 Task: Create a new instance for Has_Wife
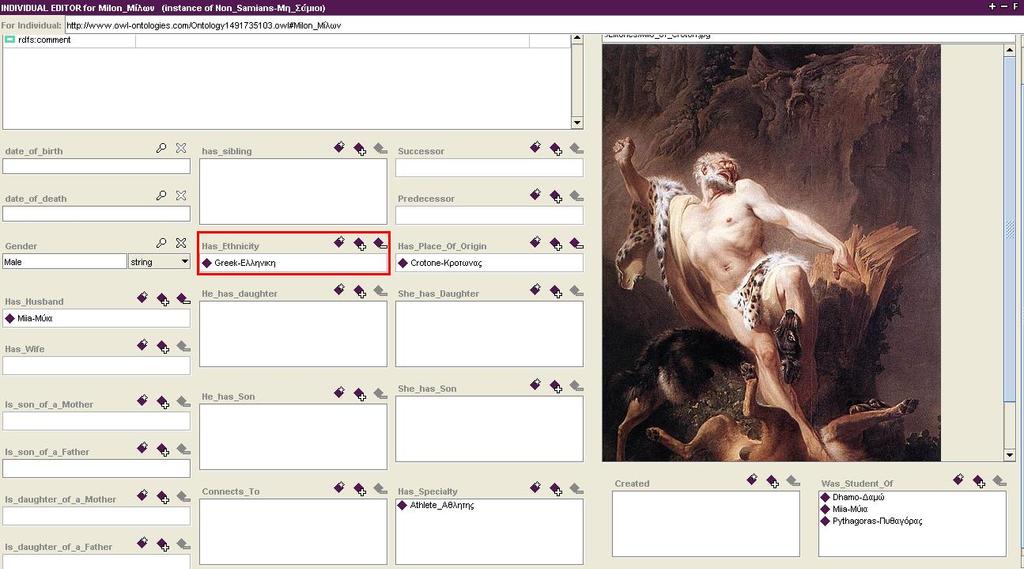click(x=142, y=345)
